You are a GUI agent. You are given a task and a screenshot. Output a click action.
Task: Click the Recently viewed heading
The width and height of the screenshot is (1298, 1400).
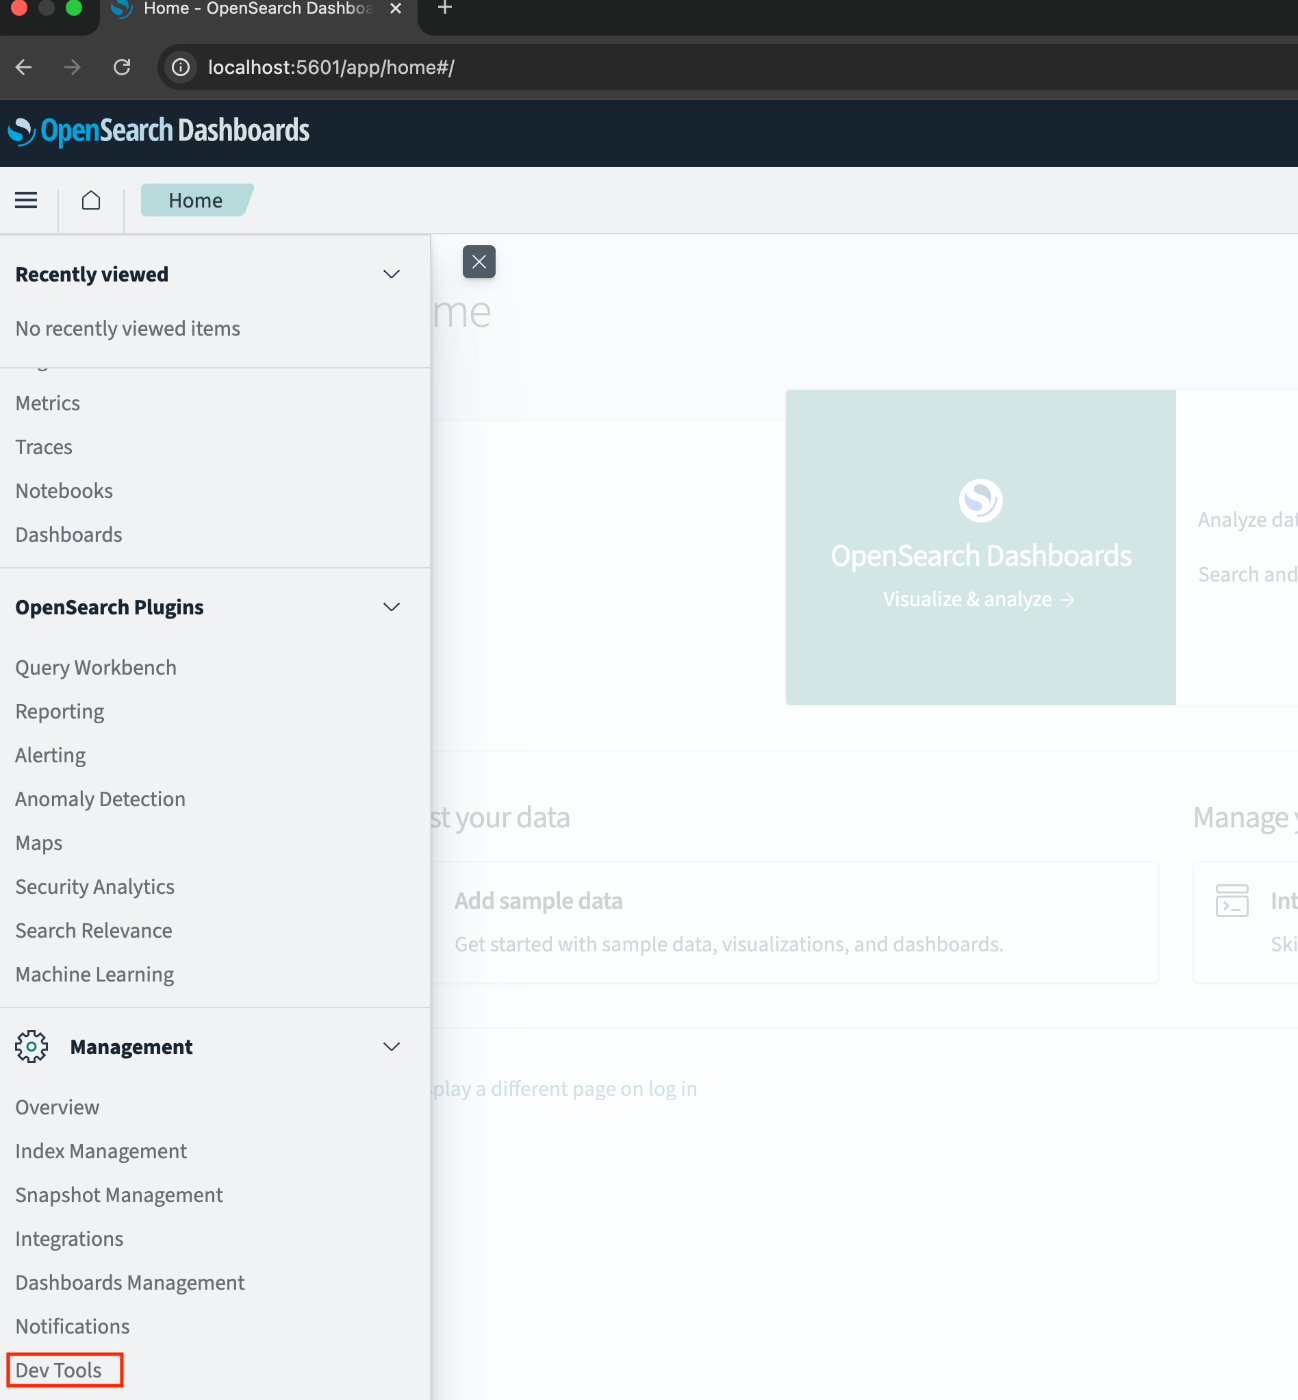coord(92,275)
